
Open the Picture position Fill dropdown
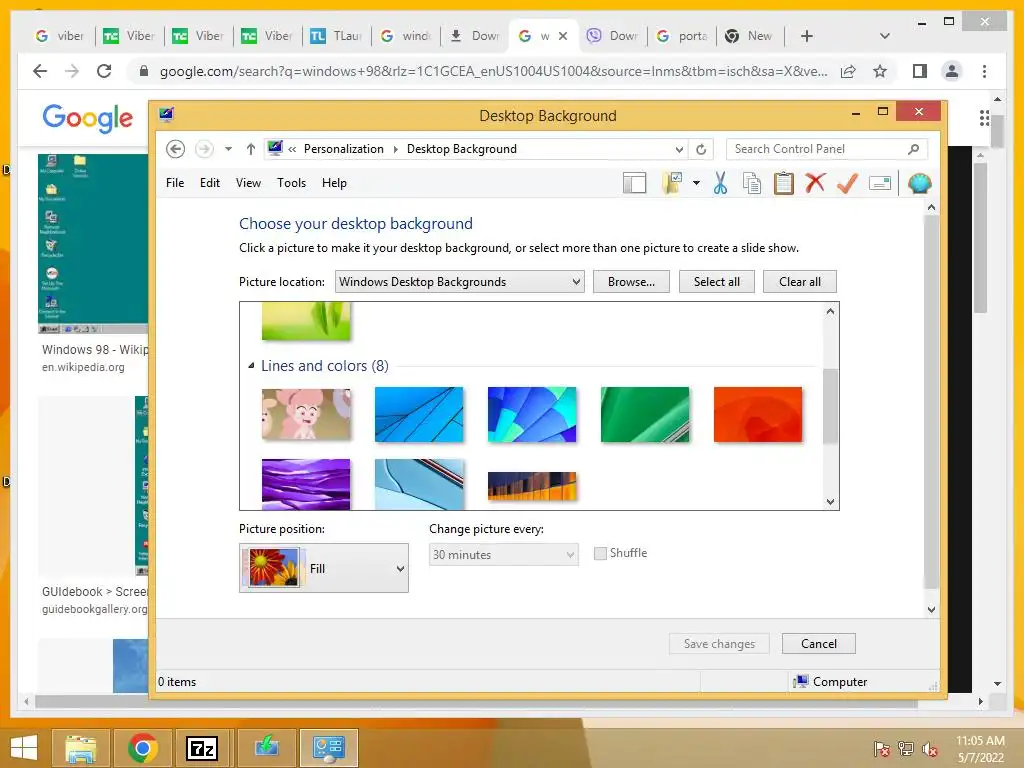click(x=324, y=568)
